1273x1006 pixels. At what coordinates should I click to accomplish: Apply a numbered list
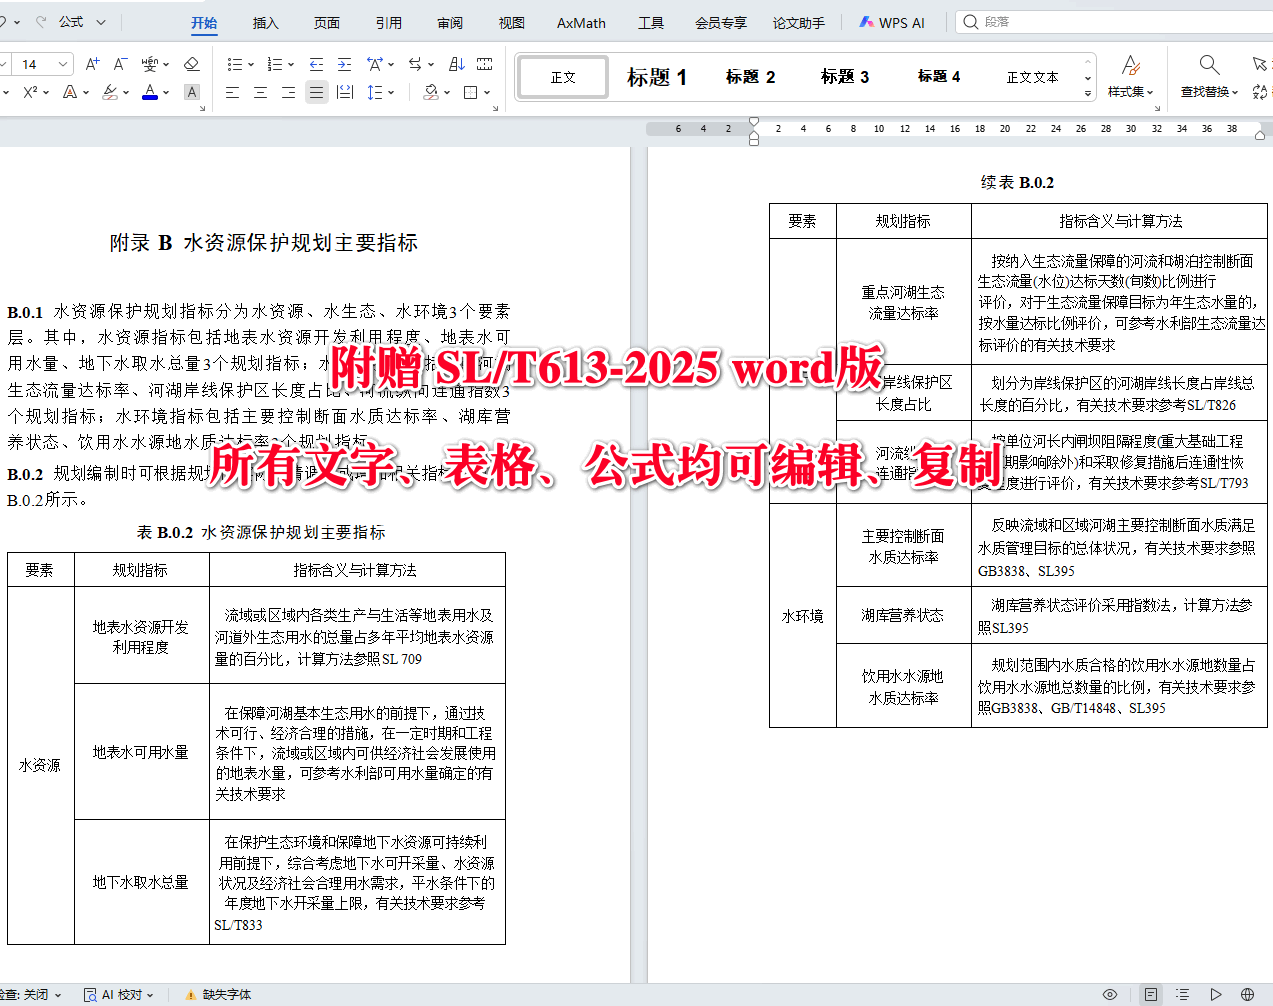click(277, 64)
